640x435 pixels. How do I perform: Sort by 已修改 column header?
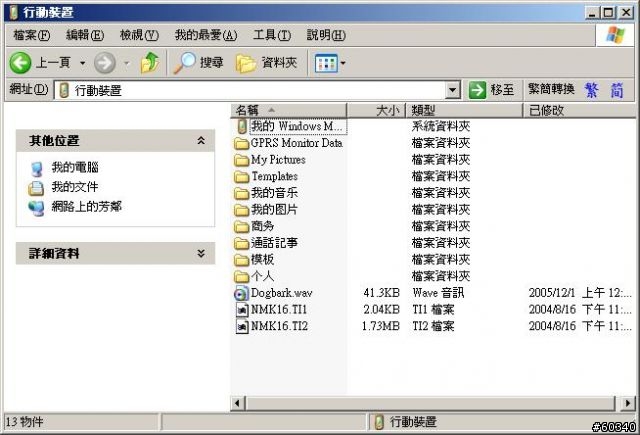579,110
